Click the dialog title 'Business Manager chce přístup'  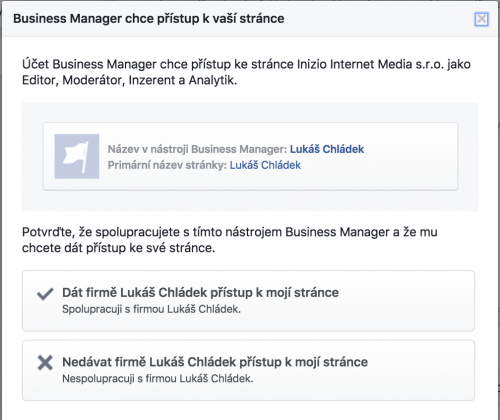[149, 19]
